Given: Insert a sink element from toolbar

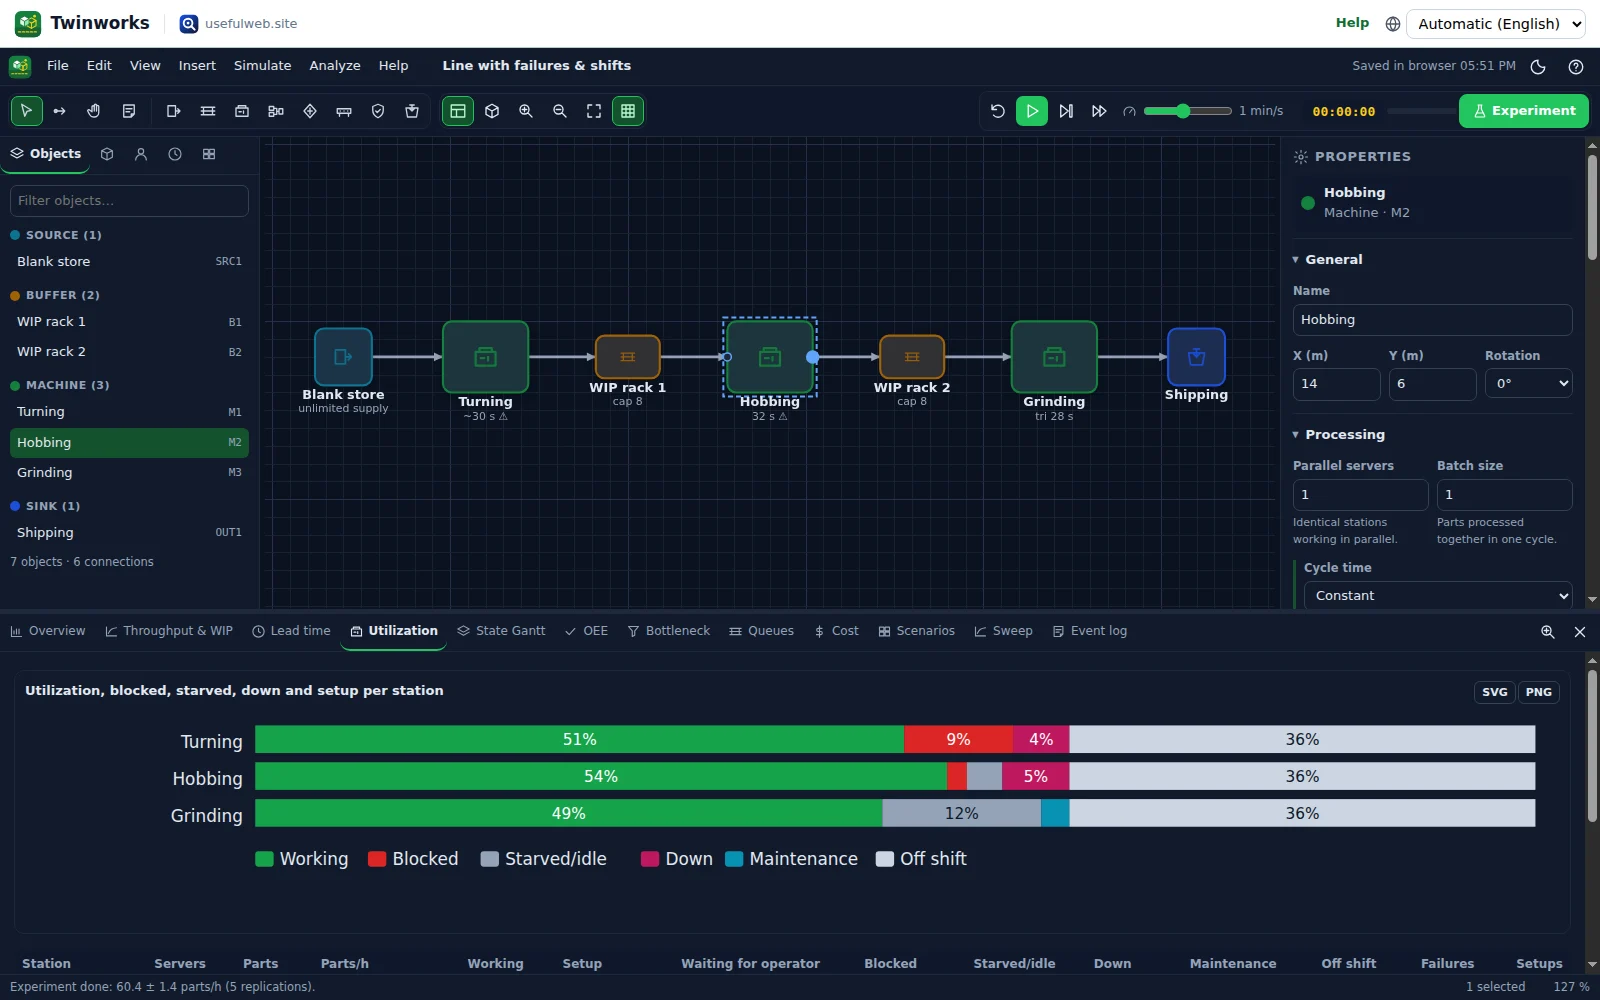Looking at the screenshot, I should (x=412, y=111).
